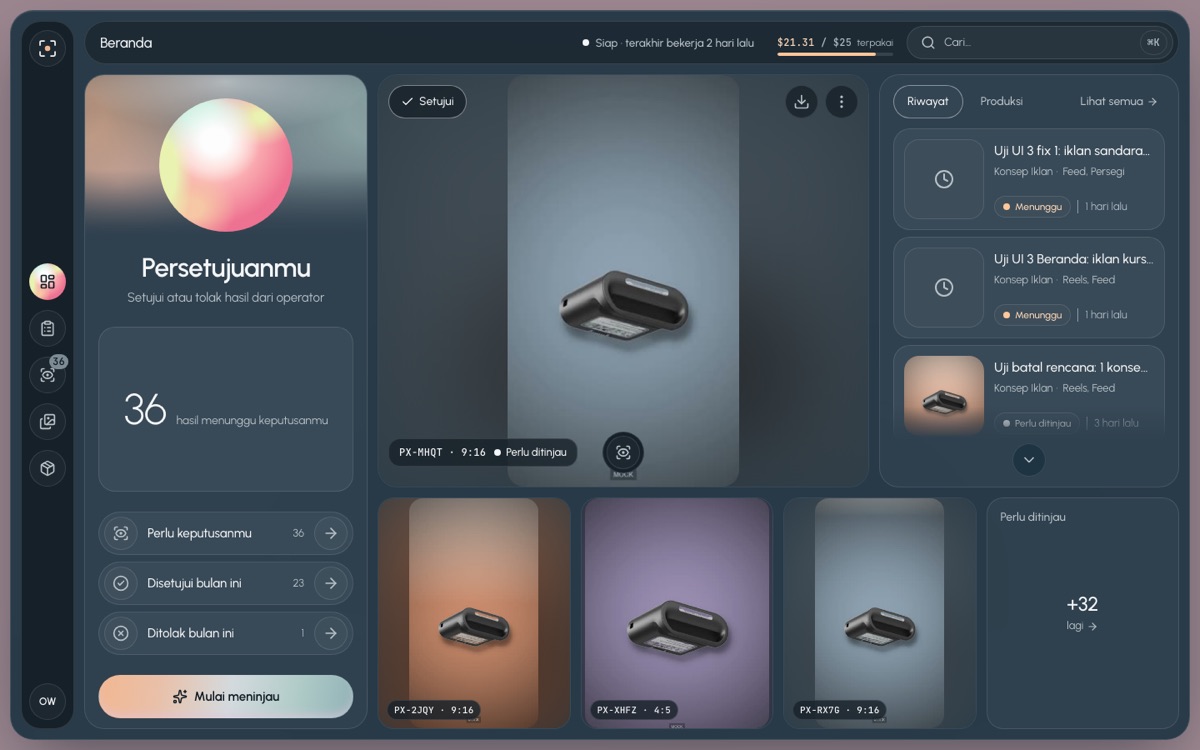
Task: Click the round review icon below the preview
Action: (x=623, y=452)
